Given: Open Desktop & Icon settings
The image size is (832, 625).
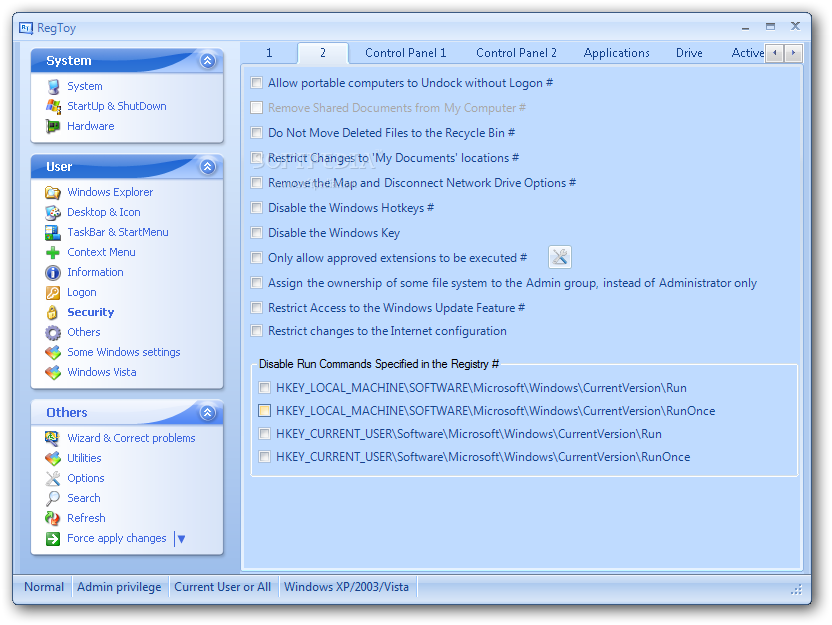Looking at the screenshot, I should pos(103,212).
